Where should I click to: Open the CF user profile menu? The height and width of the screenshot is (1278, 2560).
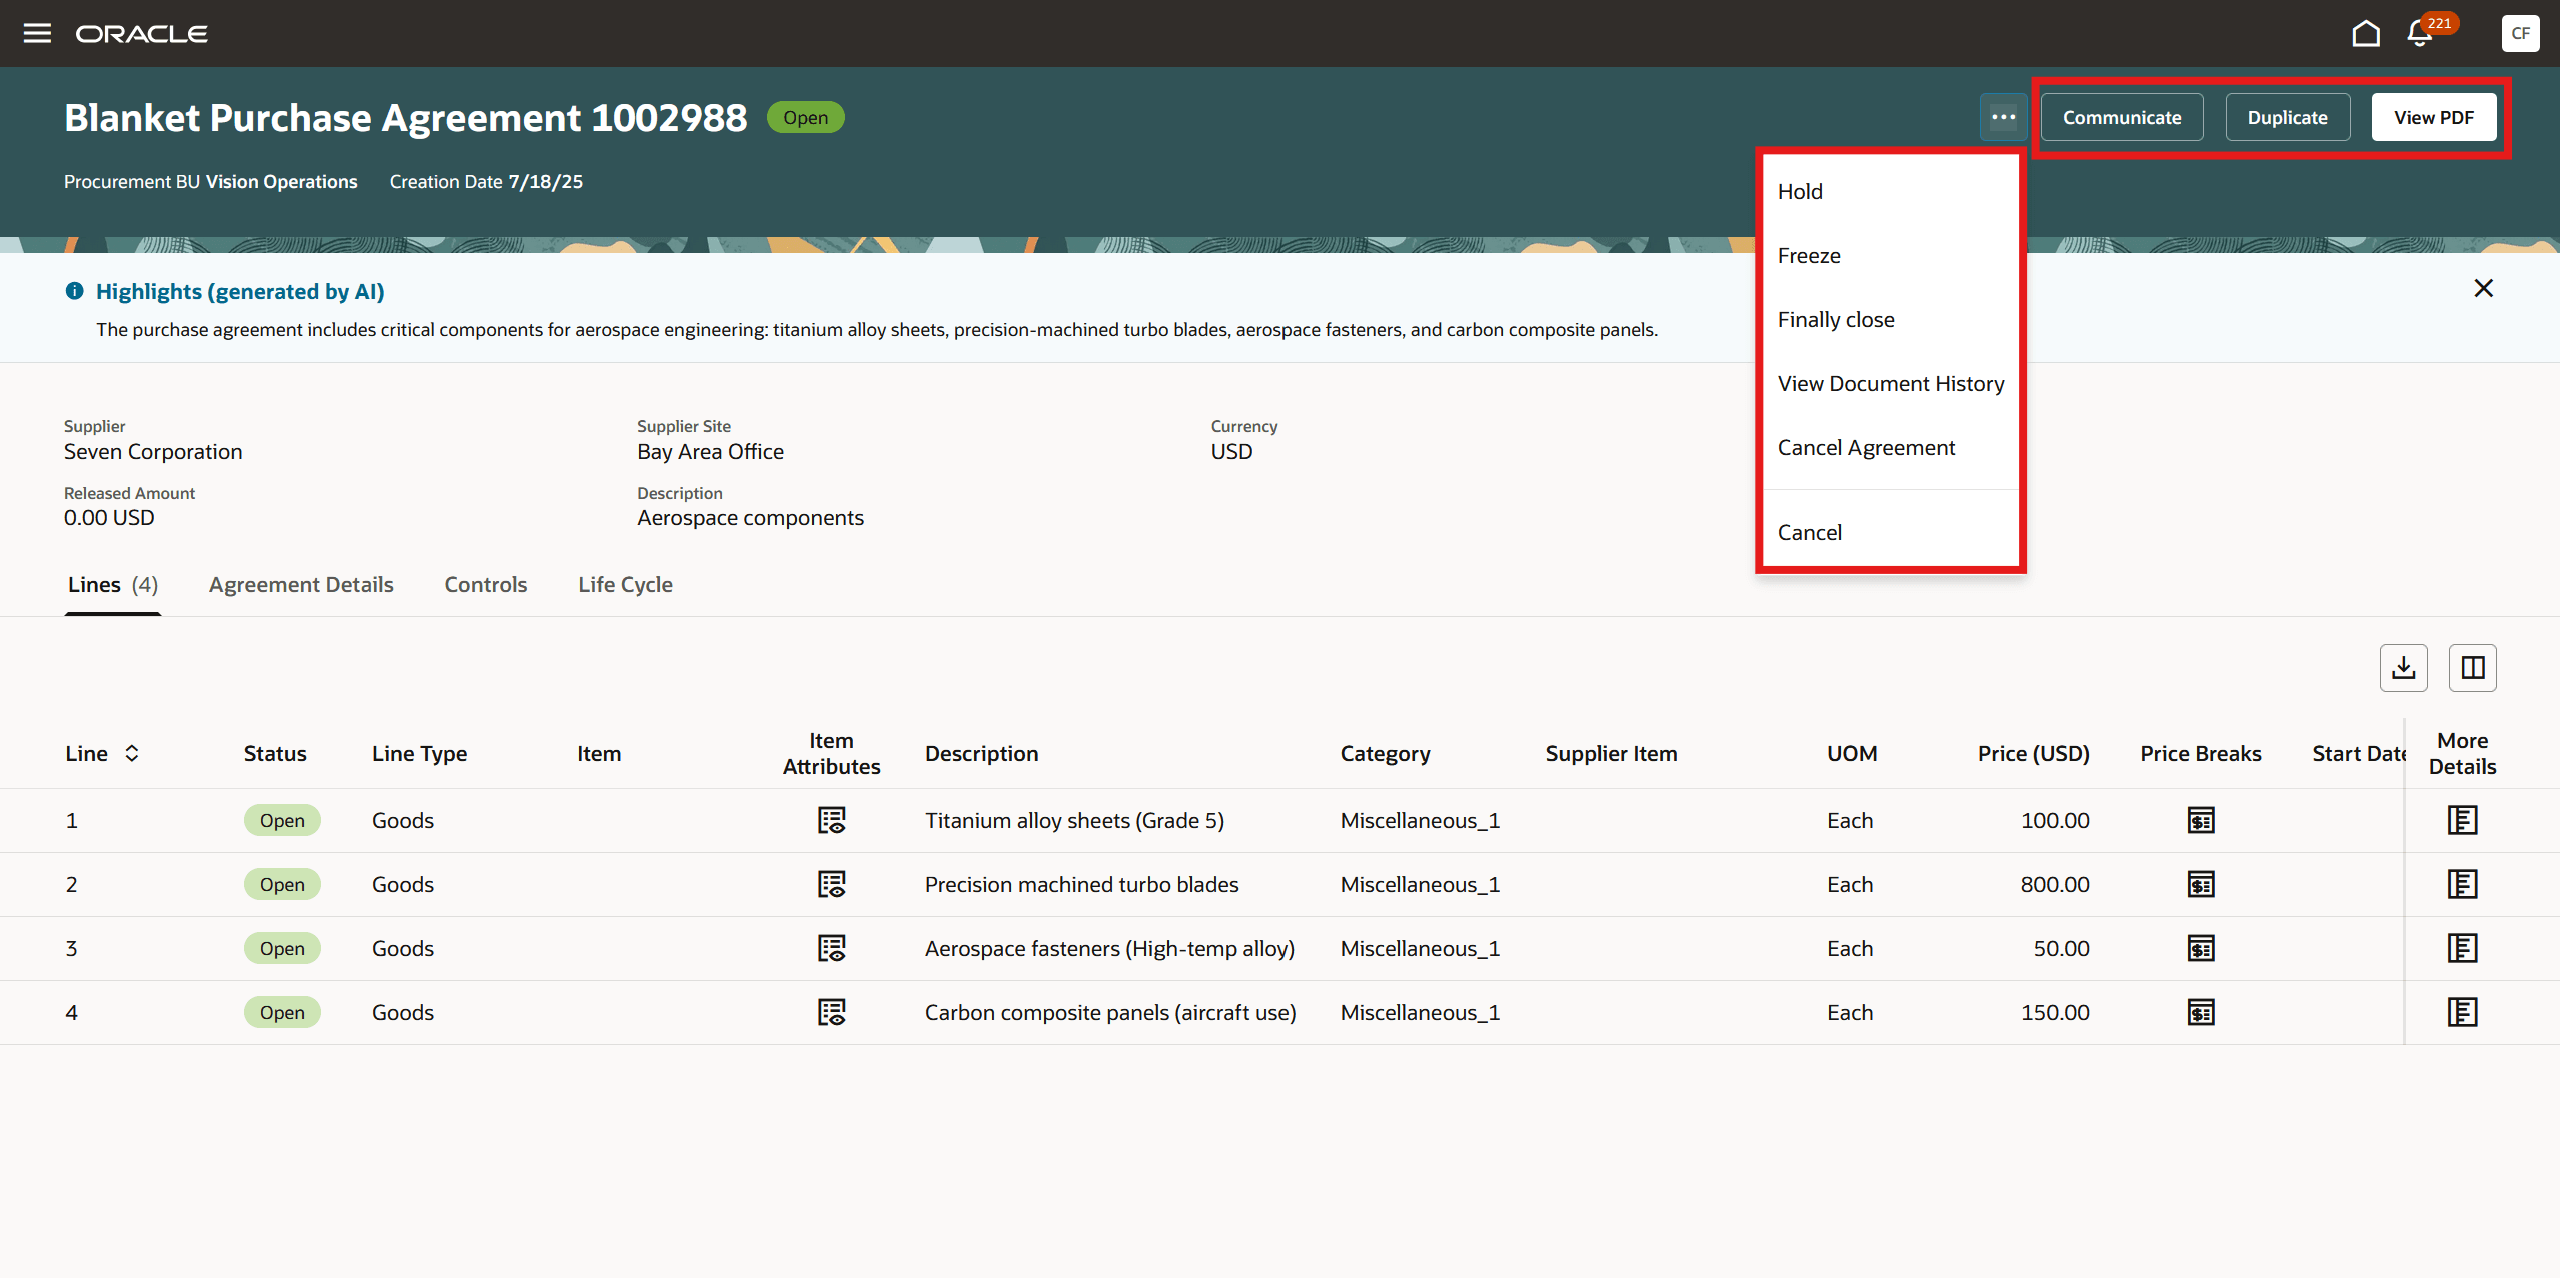[x=2520, y=33]
